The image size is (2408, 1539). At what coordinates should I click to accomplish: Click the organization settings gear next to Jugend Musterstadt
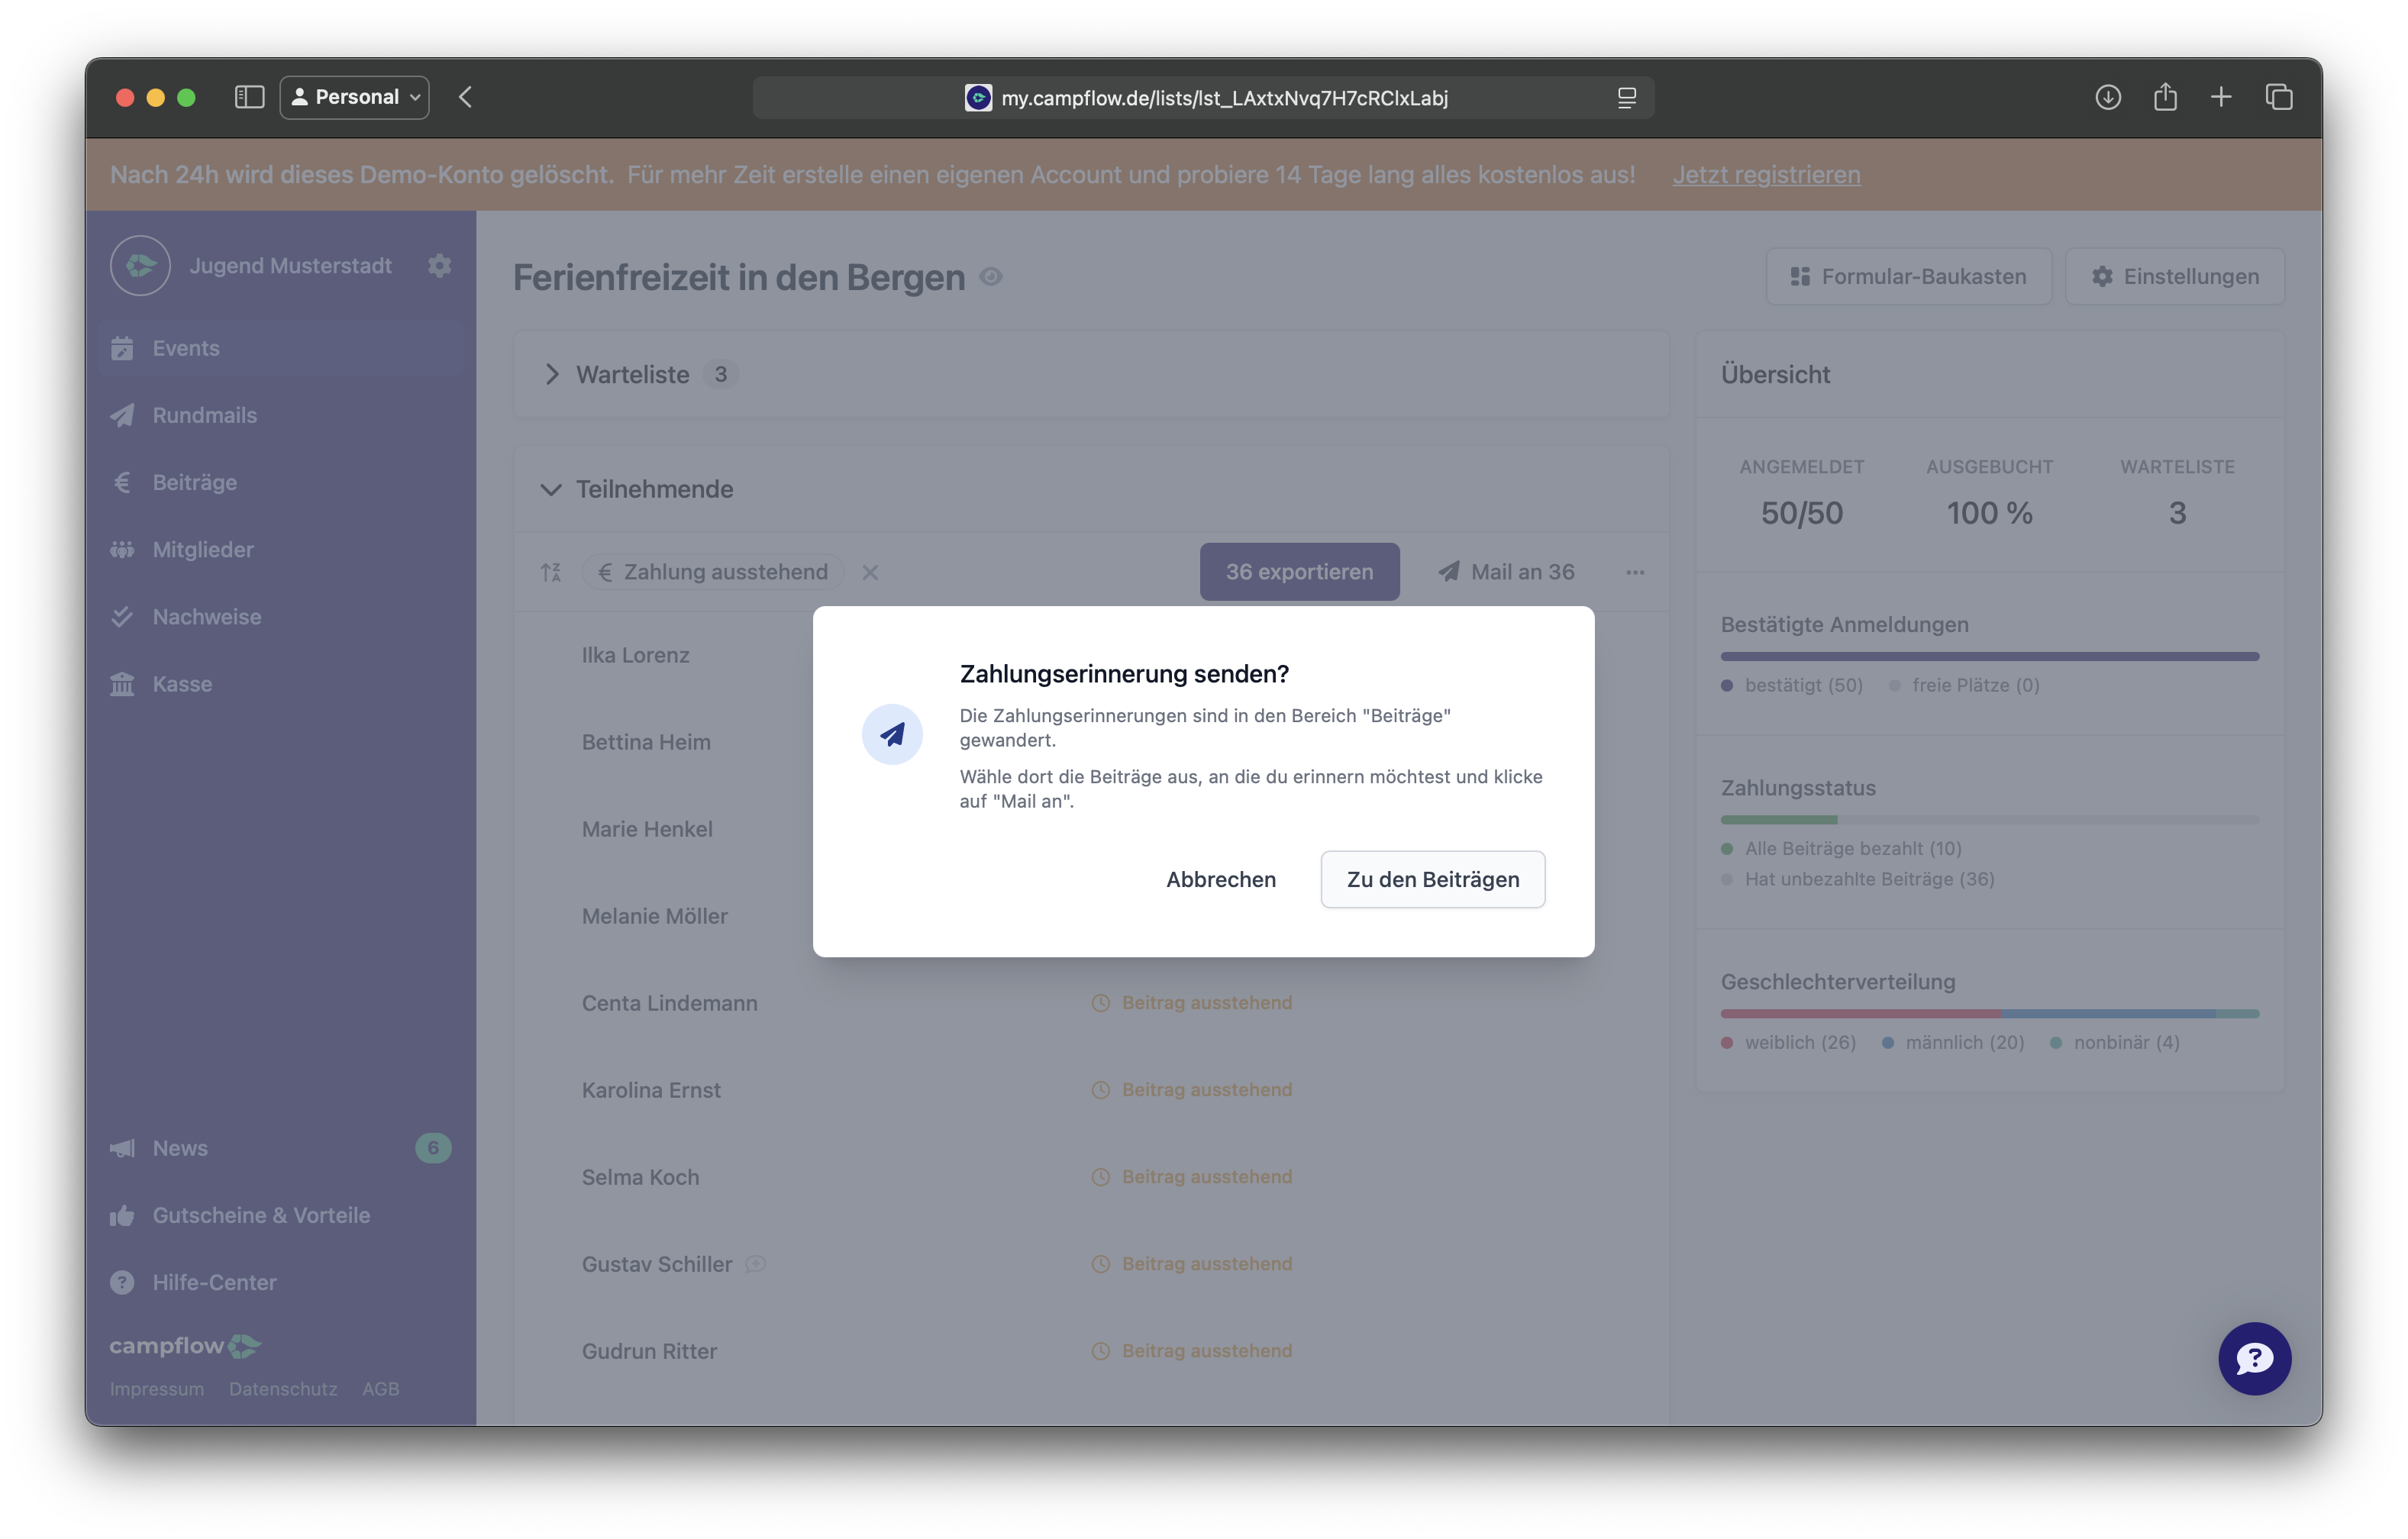coord(439,266)
